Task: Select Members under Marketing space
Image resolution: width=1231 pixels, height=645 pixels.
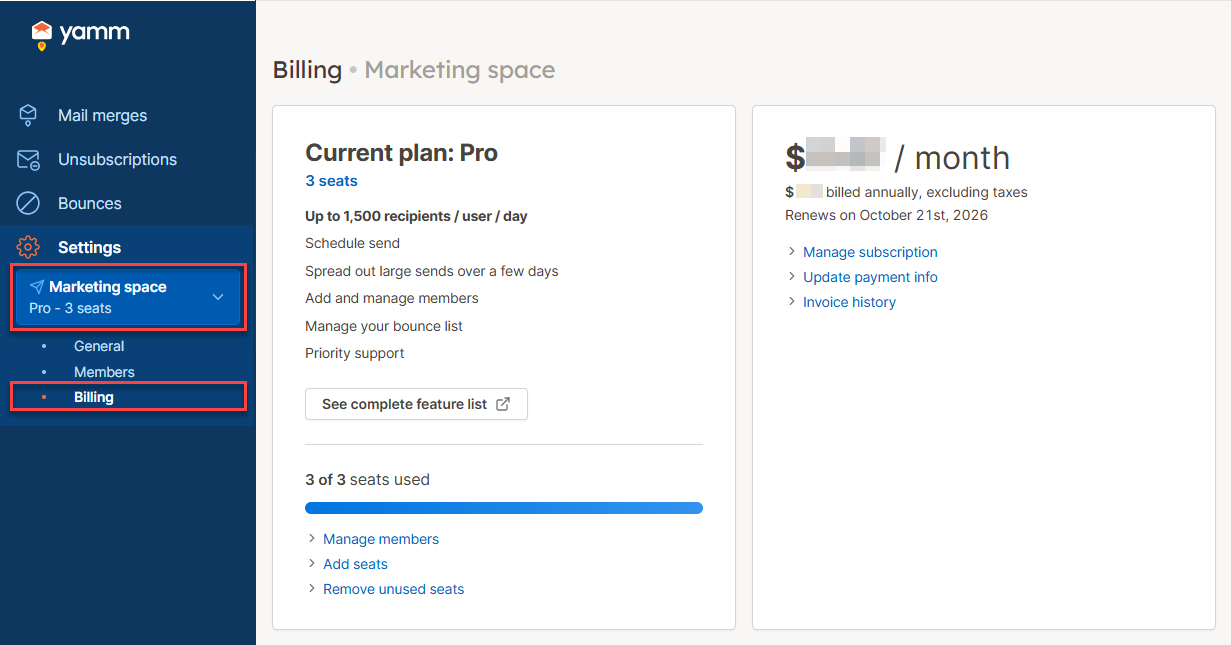Action: pyautogui.click(x=104, y=371)
